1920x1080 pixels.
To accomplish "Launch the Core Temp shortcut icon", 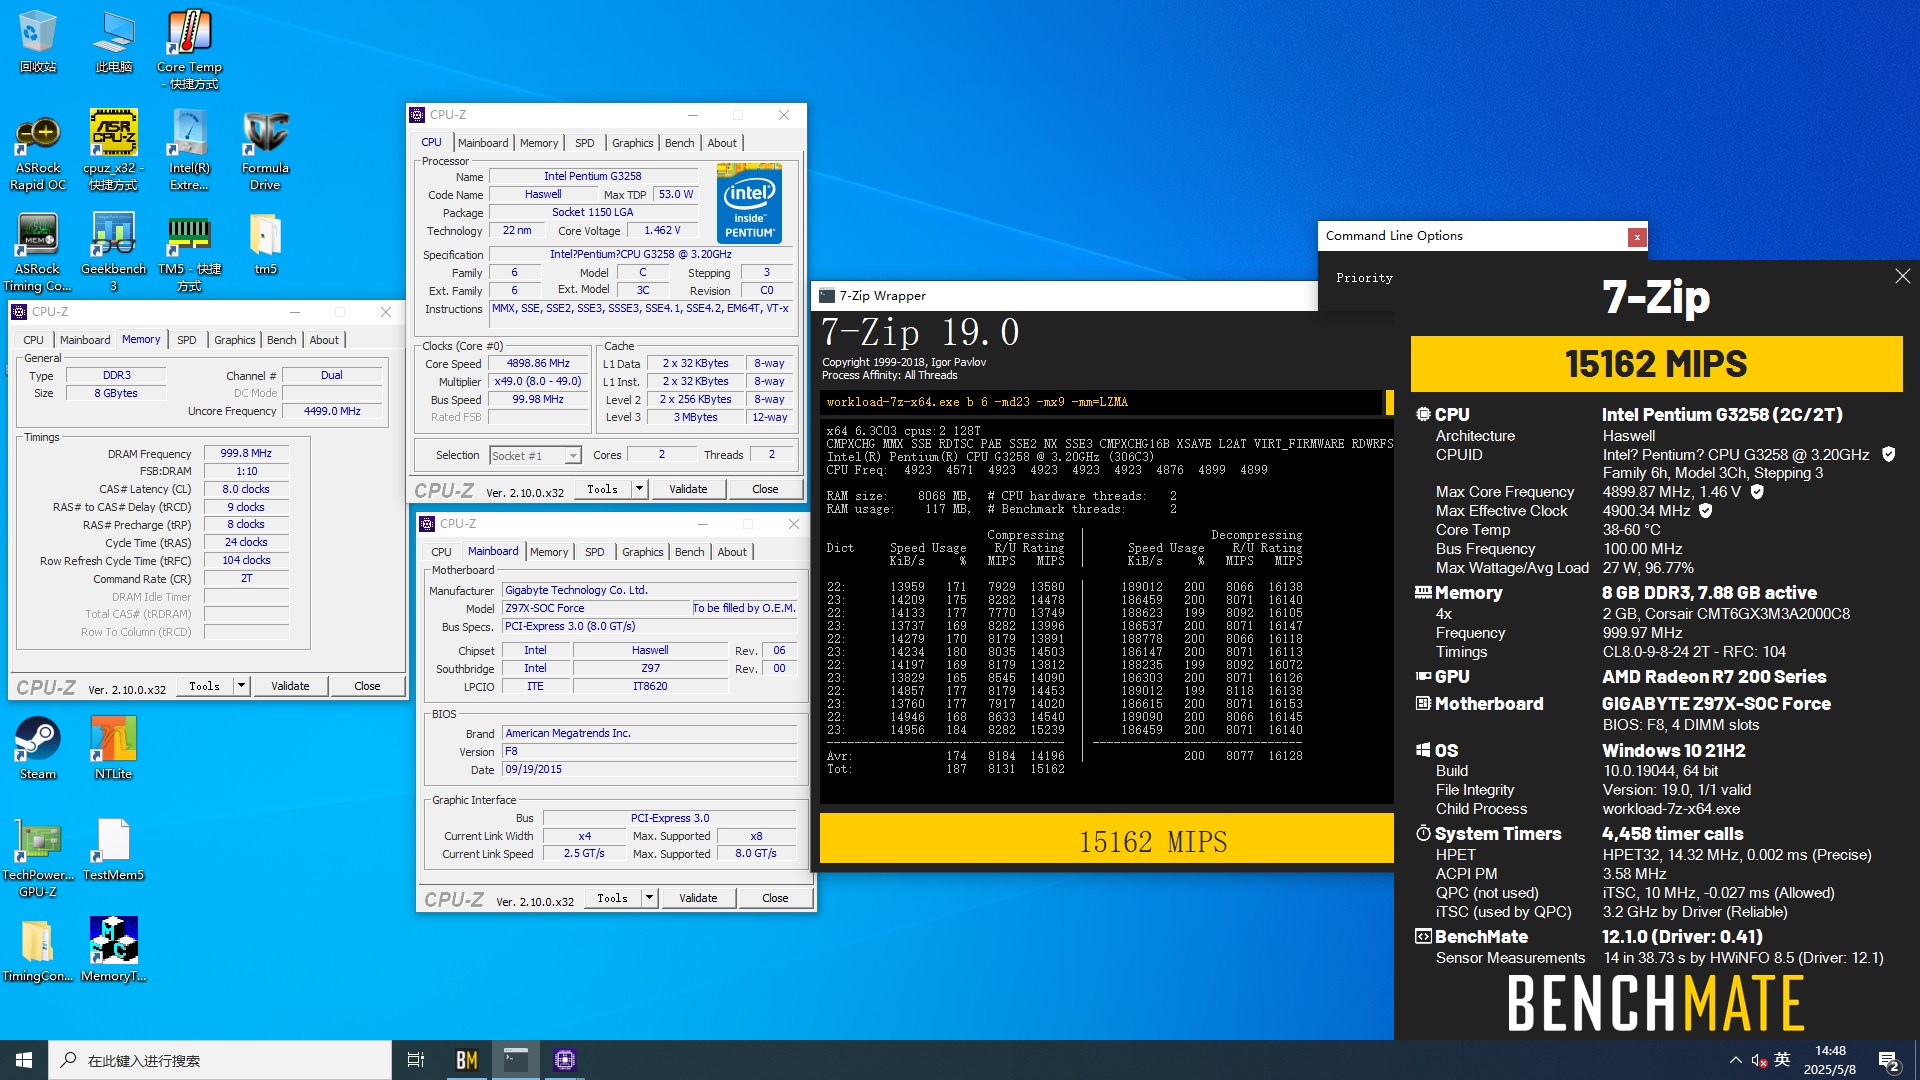I will [189, 50].
